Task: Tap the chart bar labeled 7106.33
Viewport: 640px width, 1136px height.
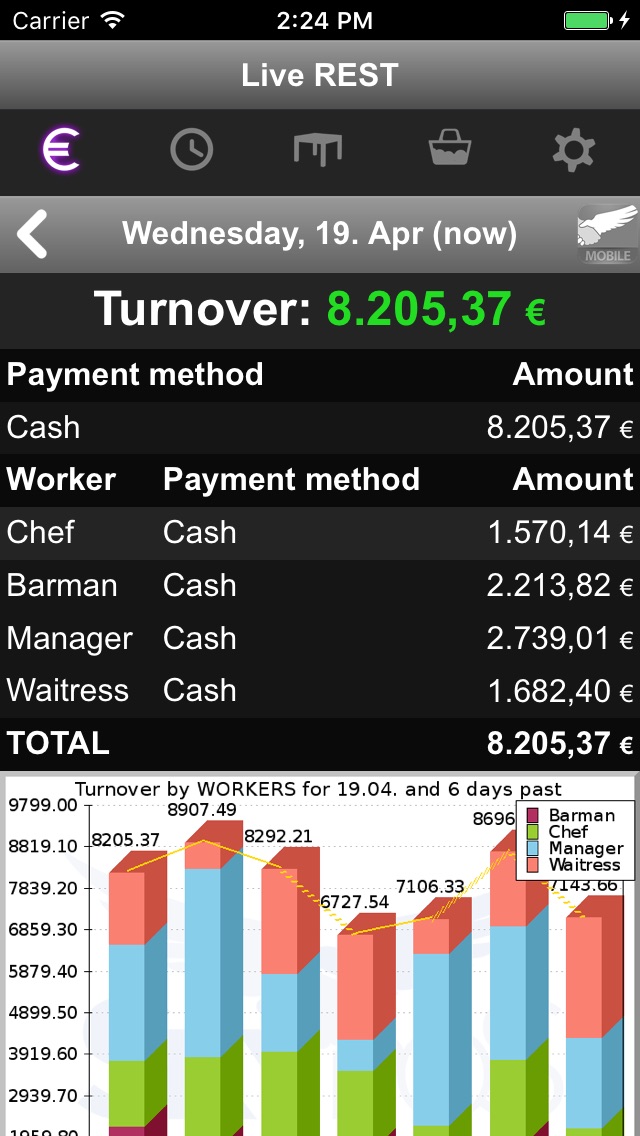Action: pos(442,1018)
